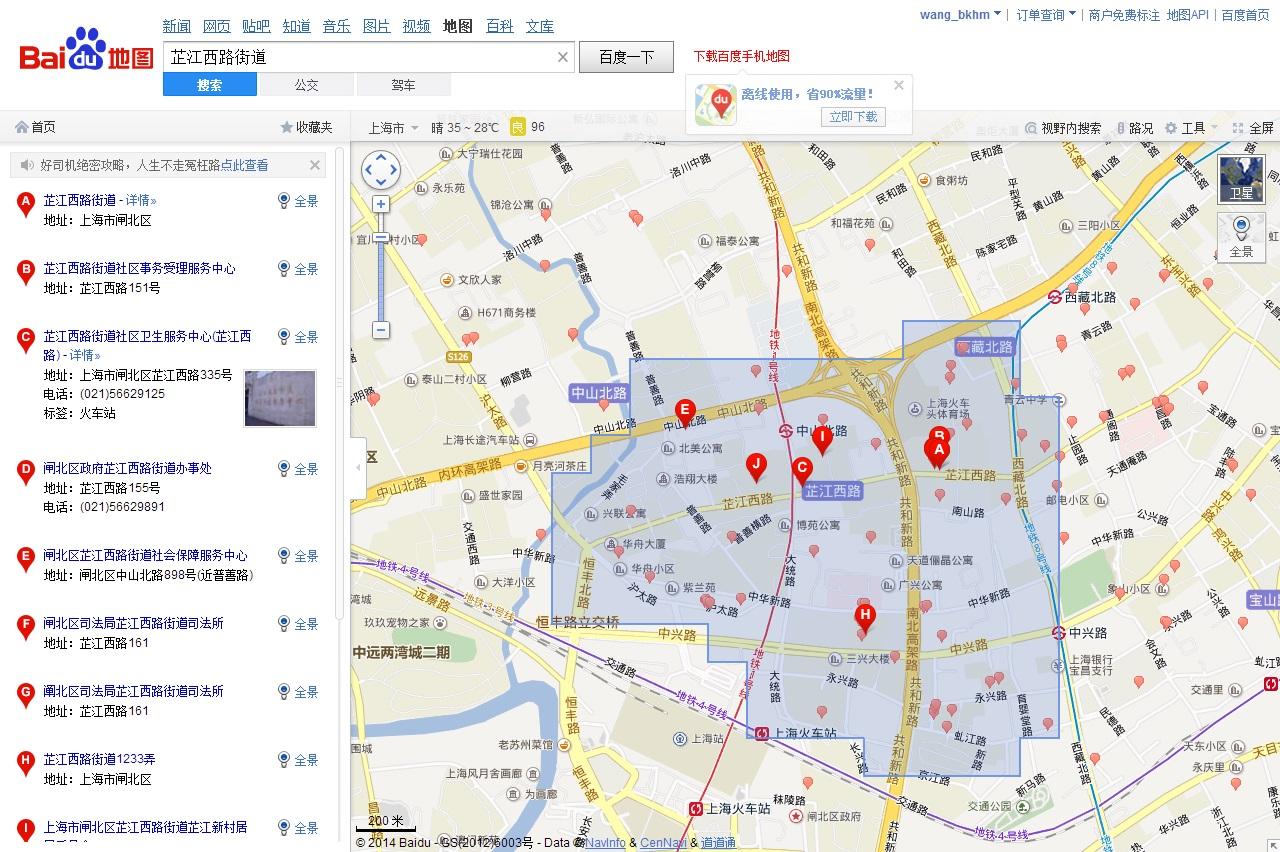Viewport: 1280px width, 852px height.
Task: Zoom in with the plus button
Action: 381,204
